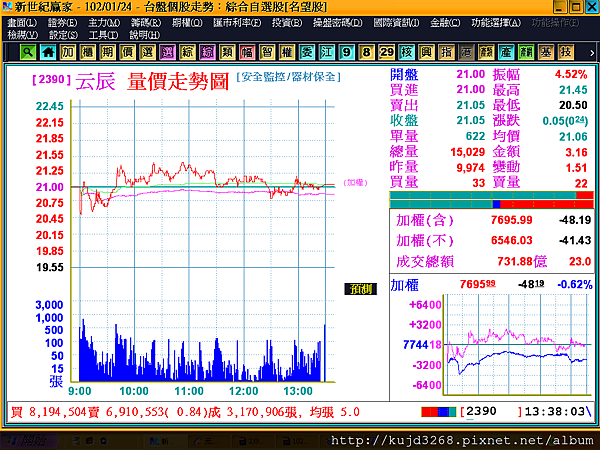
Task: Click the 加權(含) 7695.99 value
Action: pos(512,220)
